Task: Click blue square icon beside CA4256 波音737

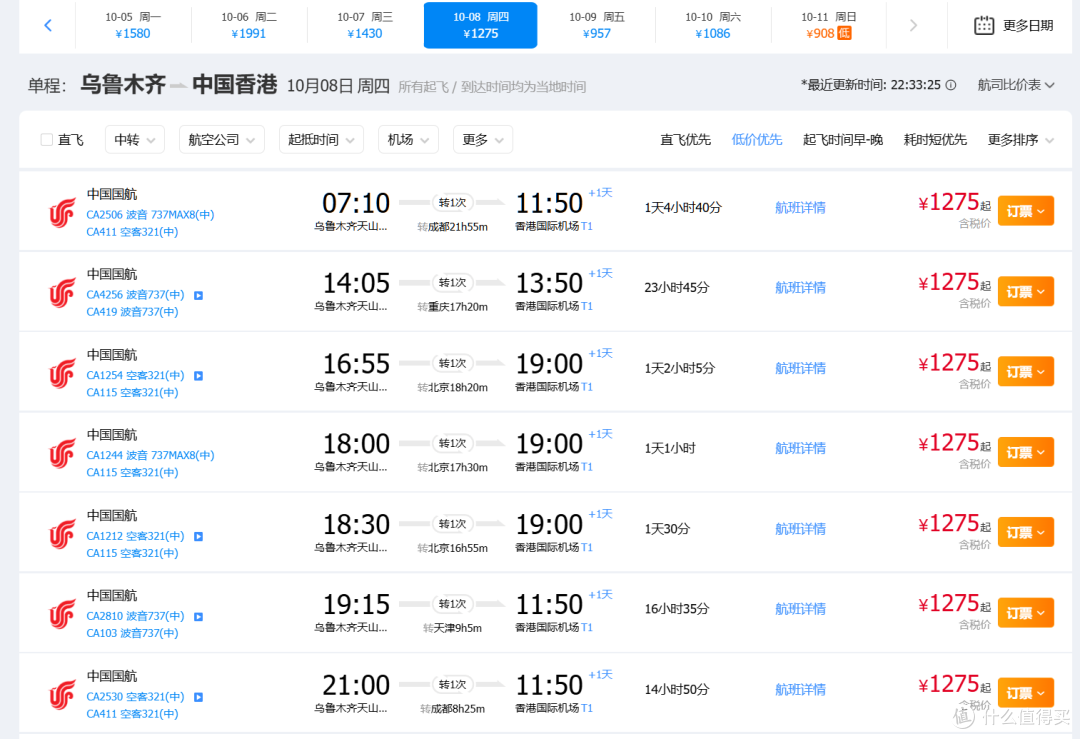Action: click(198, 295)
